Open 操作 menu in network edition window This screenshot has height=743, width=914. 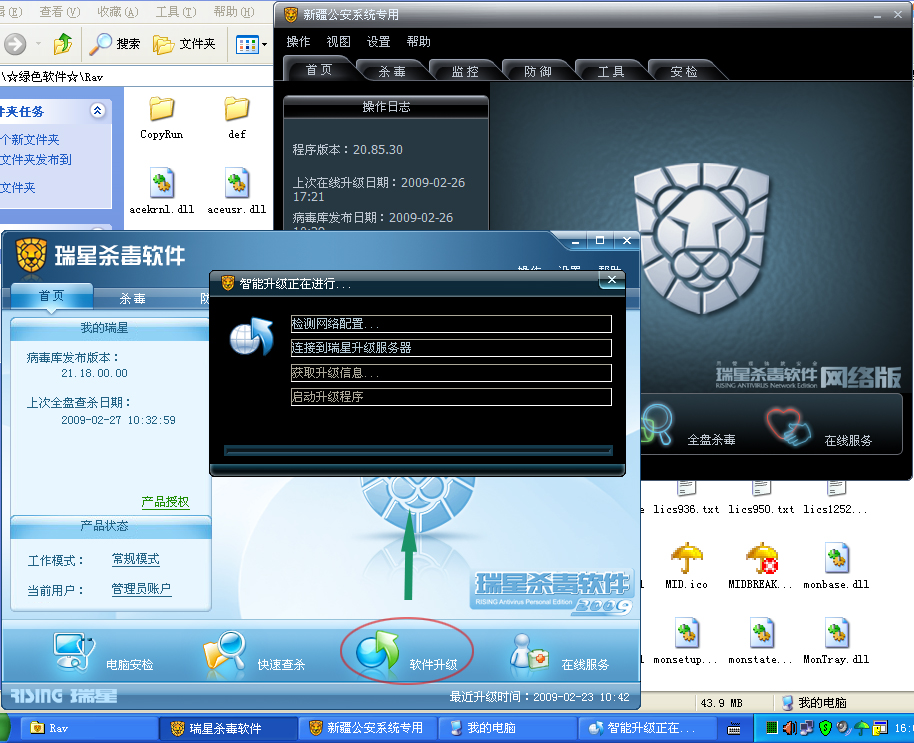[298, 41]
